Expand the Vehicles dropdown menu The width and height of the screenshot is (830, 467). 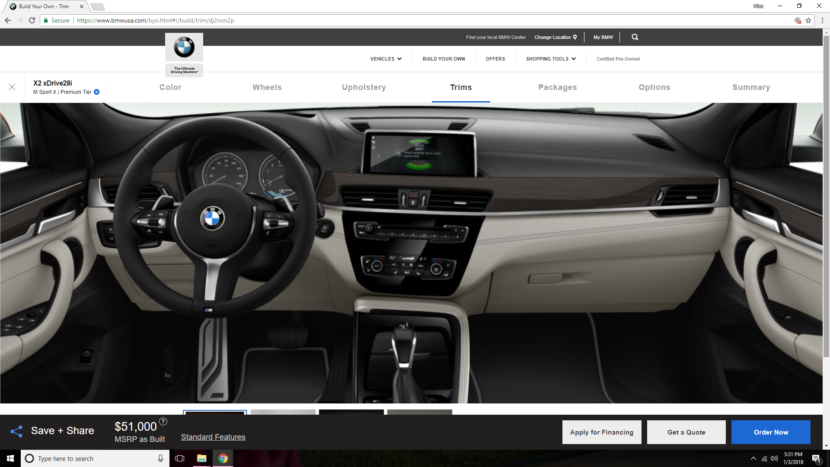tap(385, 59)
